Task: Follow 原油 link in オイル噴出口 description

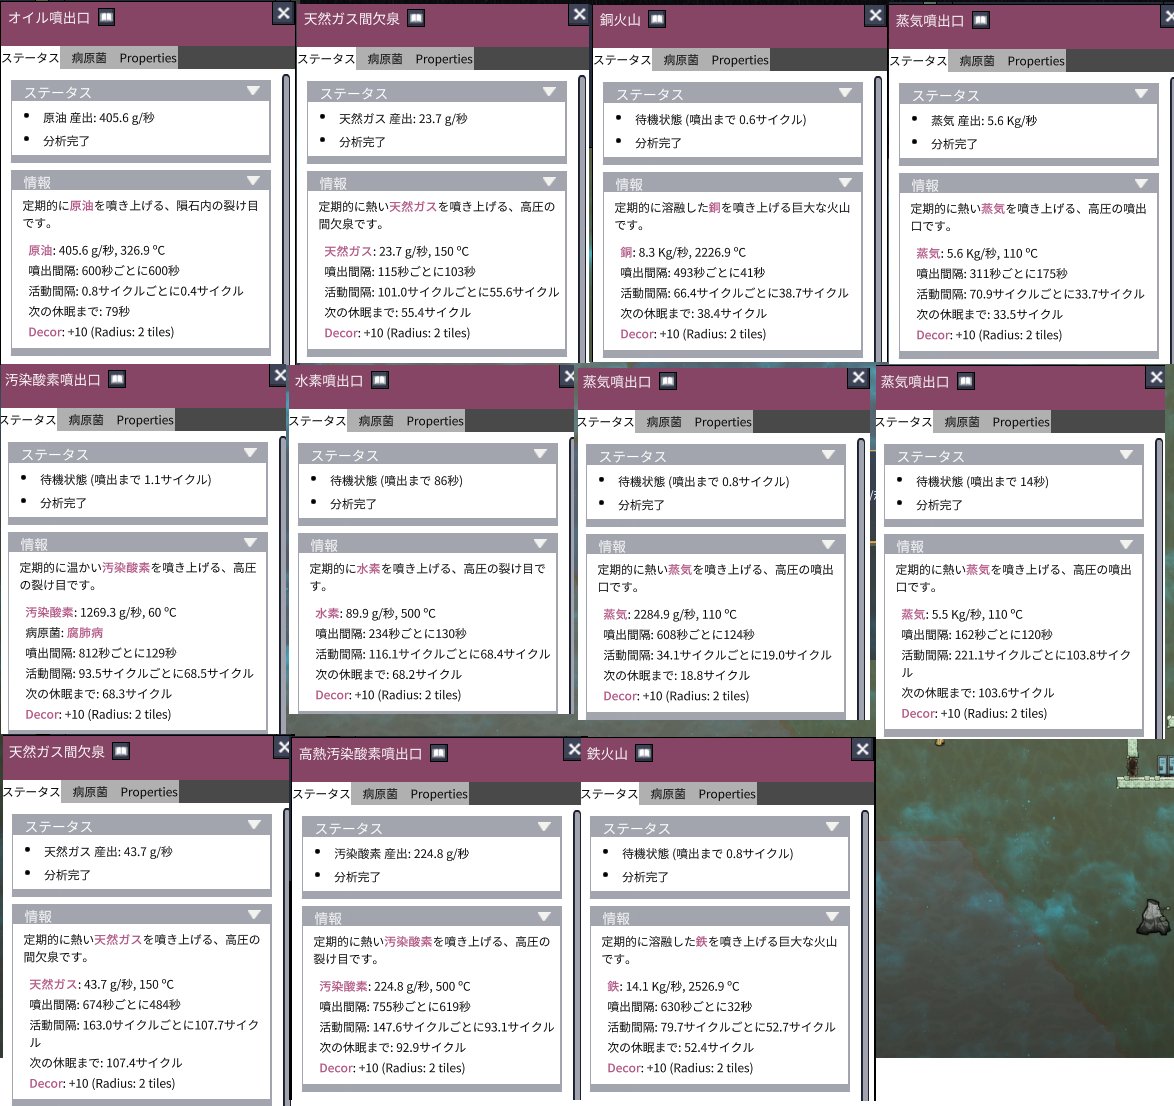Action: [x=82, y=205]
